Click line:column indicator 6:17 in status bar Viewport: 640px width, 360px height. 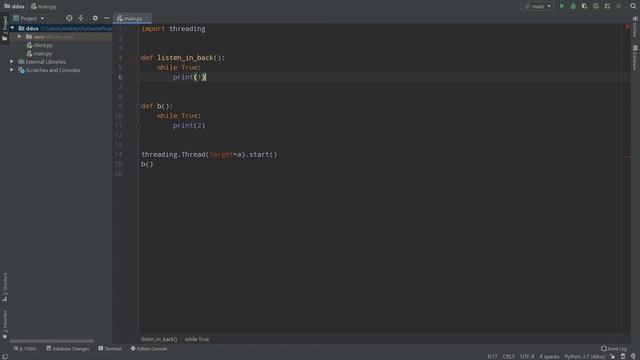(492, 356)
